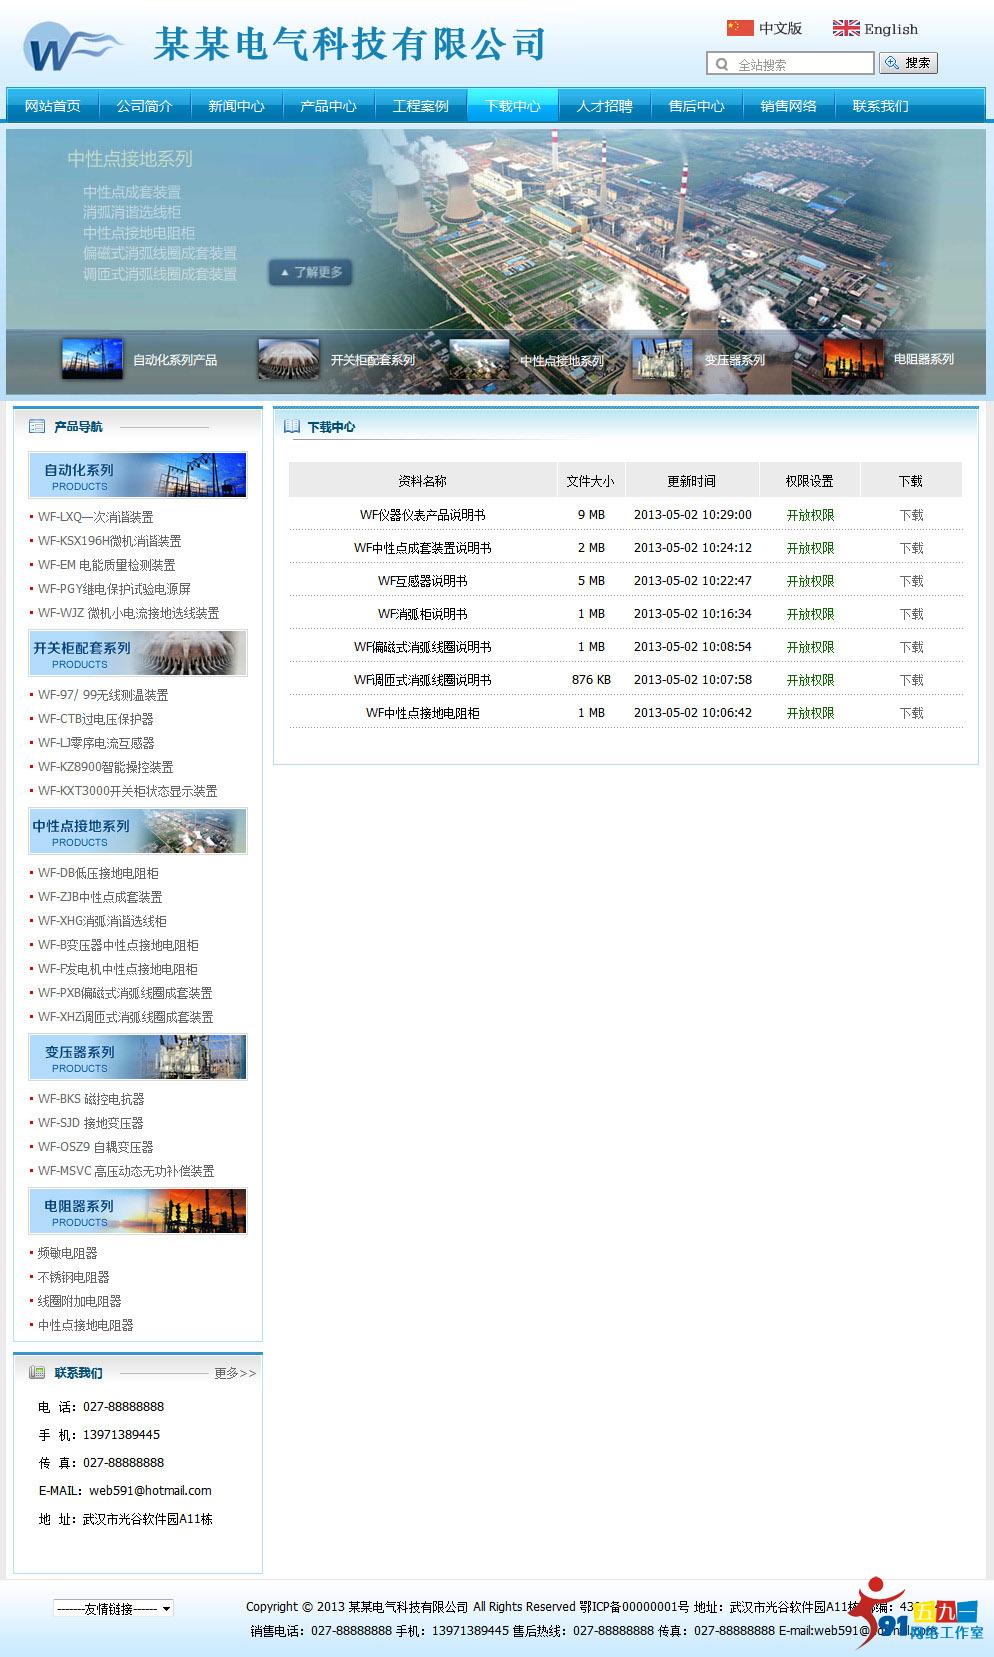Click the 更新时间 column header
The width and height of the screenshot is (994, 1657).
click(692, 481)
